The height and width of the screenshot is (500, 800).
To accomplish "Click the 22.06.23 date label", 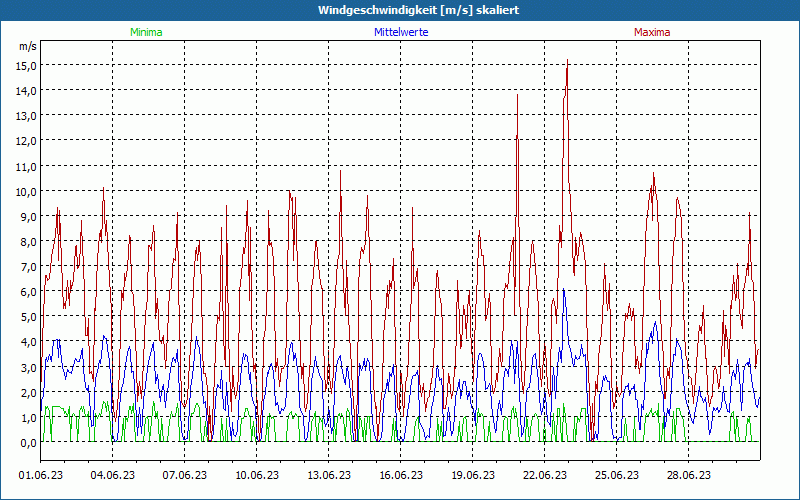I will [544, 475].
